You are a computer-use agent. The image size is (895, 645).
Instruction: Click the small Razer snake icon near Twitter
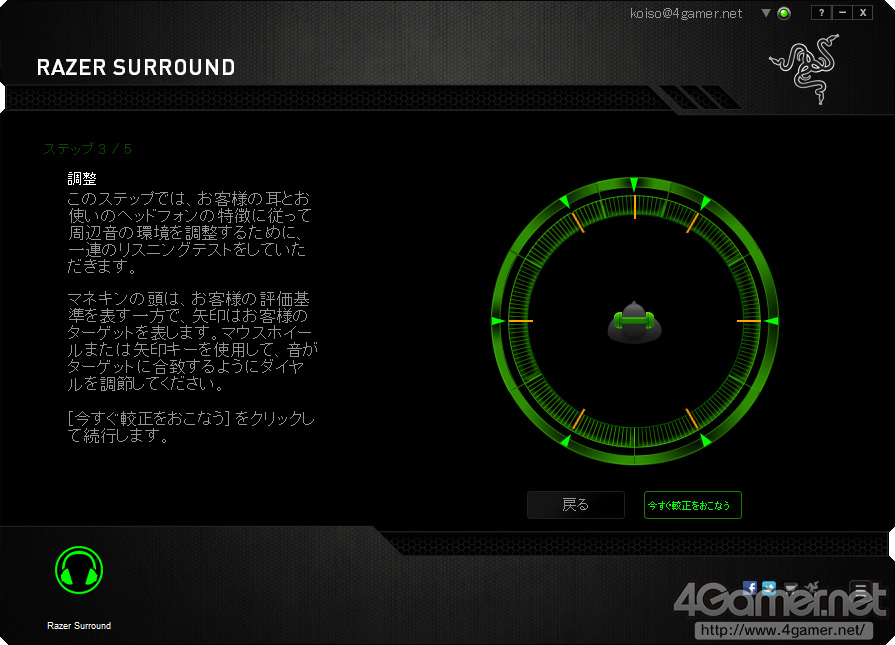click(x=812, y=588)
